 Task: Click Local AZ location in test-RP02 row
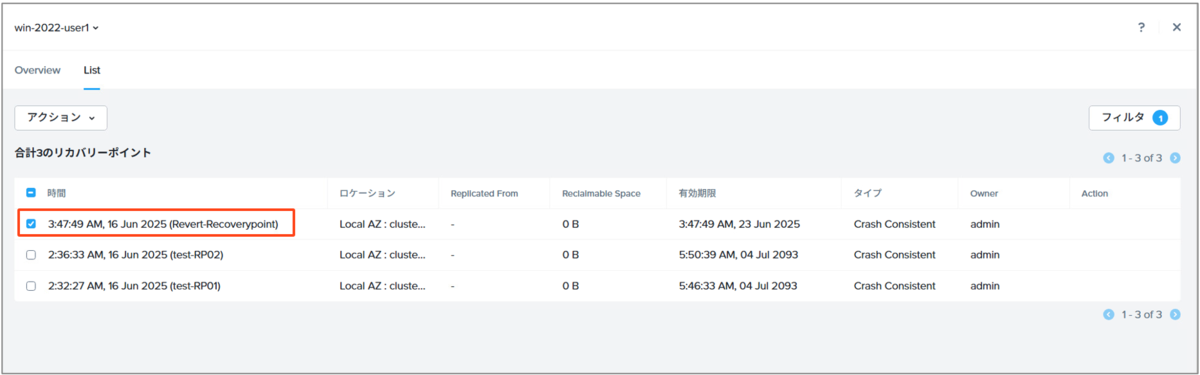point(382,255)
